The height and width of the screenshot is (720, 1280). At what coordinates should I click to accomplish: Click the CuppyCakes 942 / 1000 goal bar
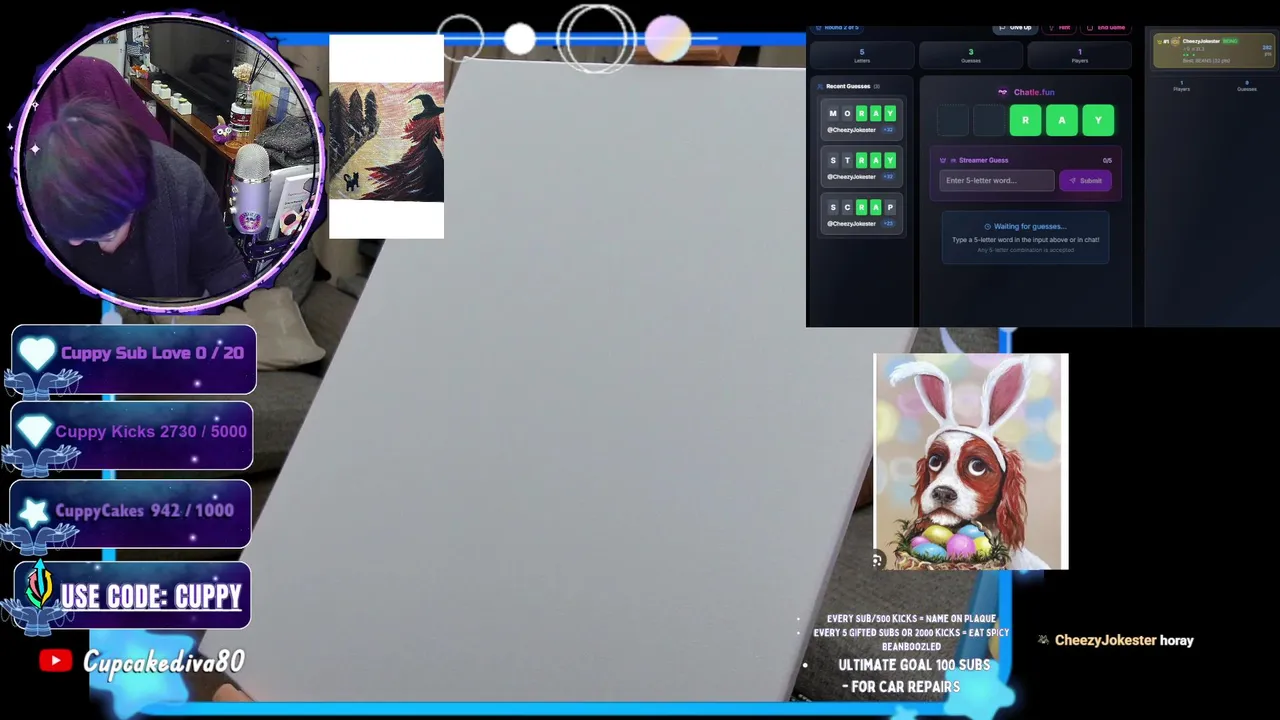pyautogui.click(x=131, y=514)
